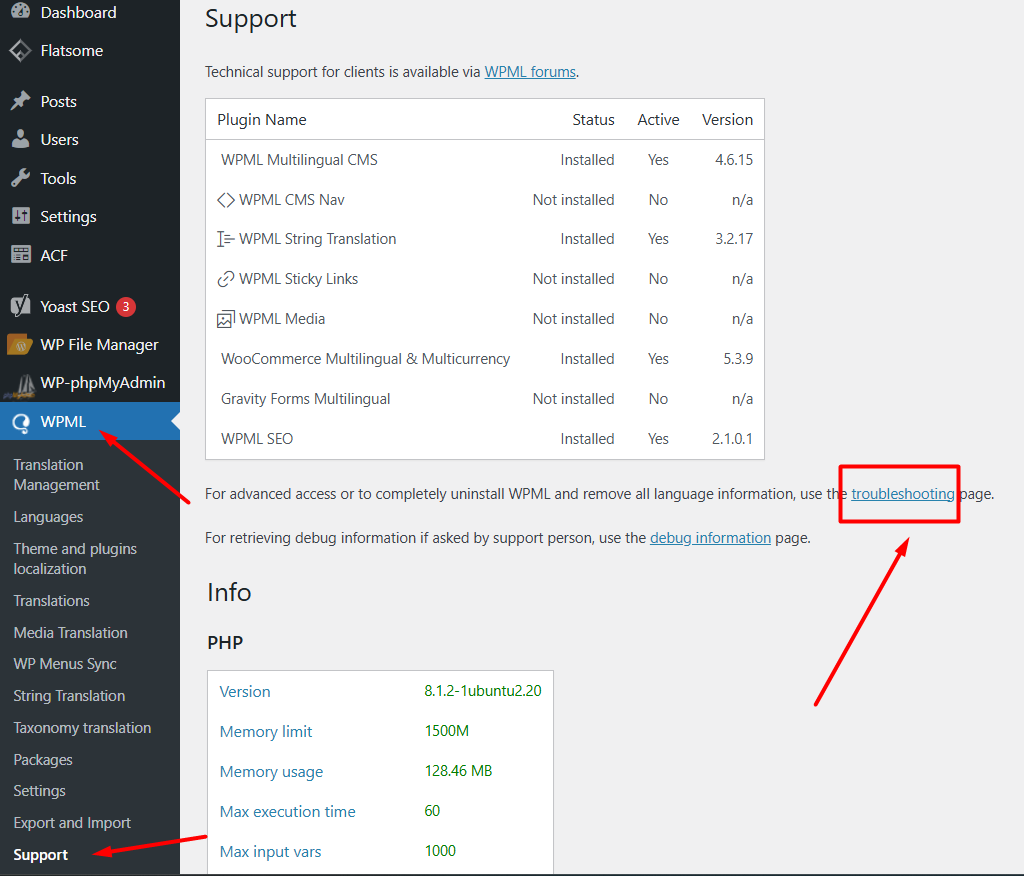Click the WPML String Translation icon
This screenshot has width=1024, height=876.
(225, 239)
